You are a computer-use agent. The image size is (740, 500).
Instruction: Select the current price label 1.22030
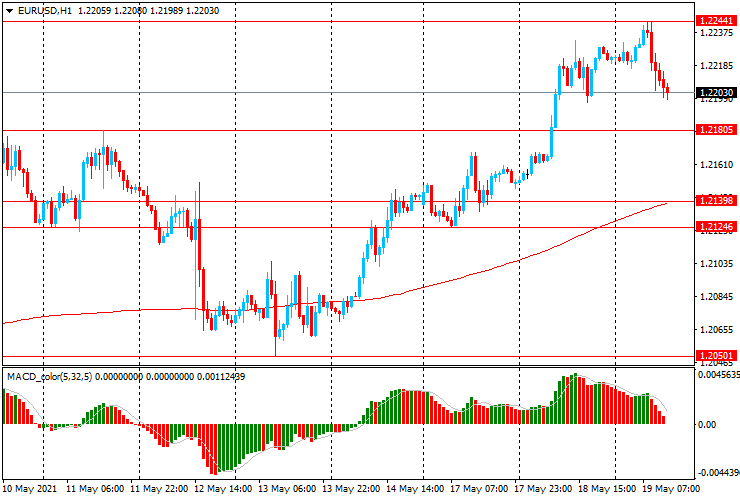[716, 93]
